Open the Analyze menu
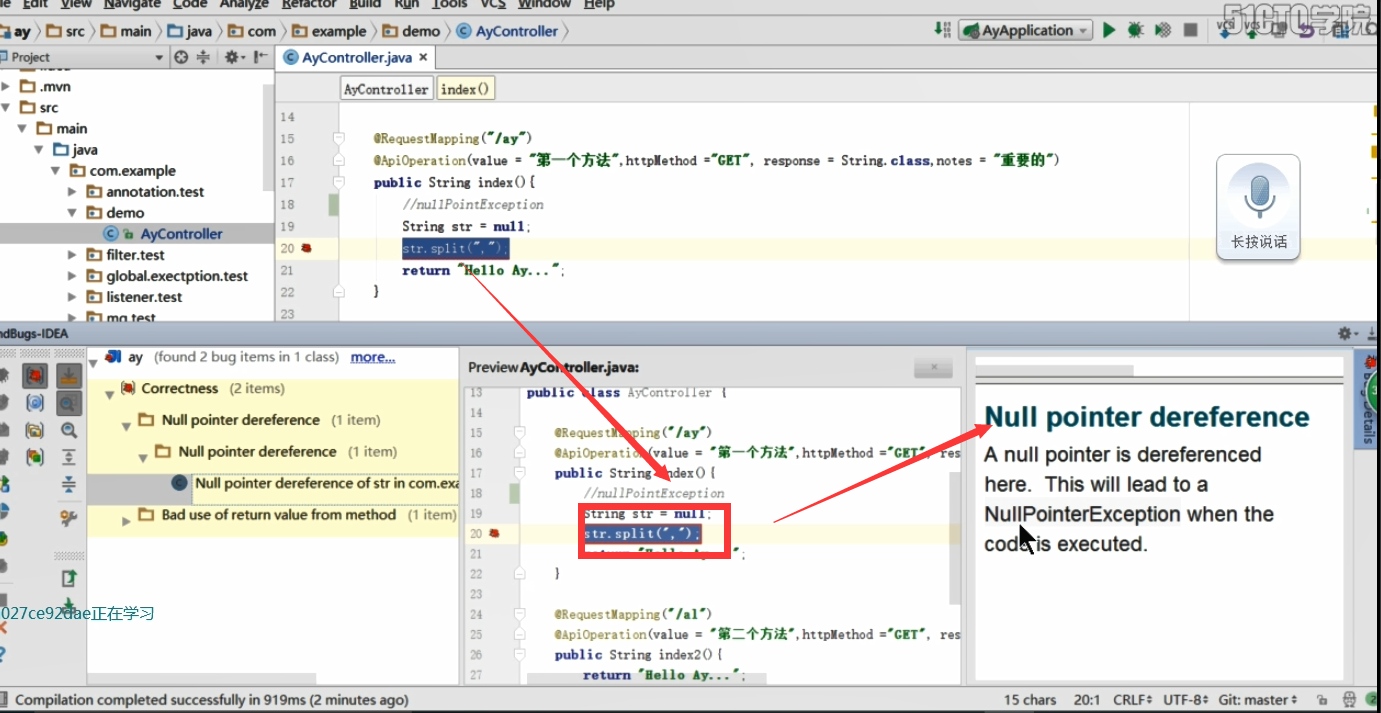 click(244, 4)
